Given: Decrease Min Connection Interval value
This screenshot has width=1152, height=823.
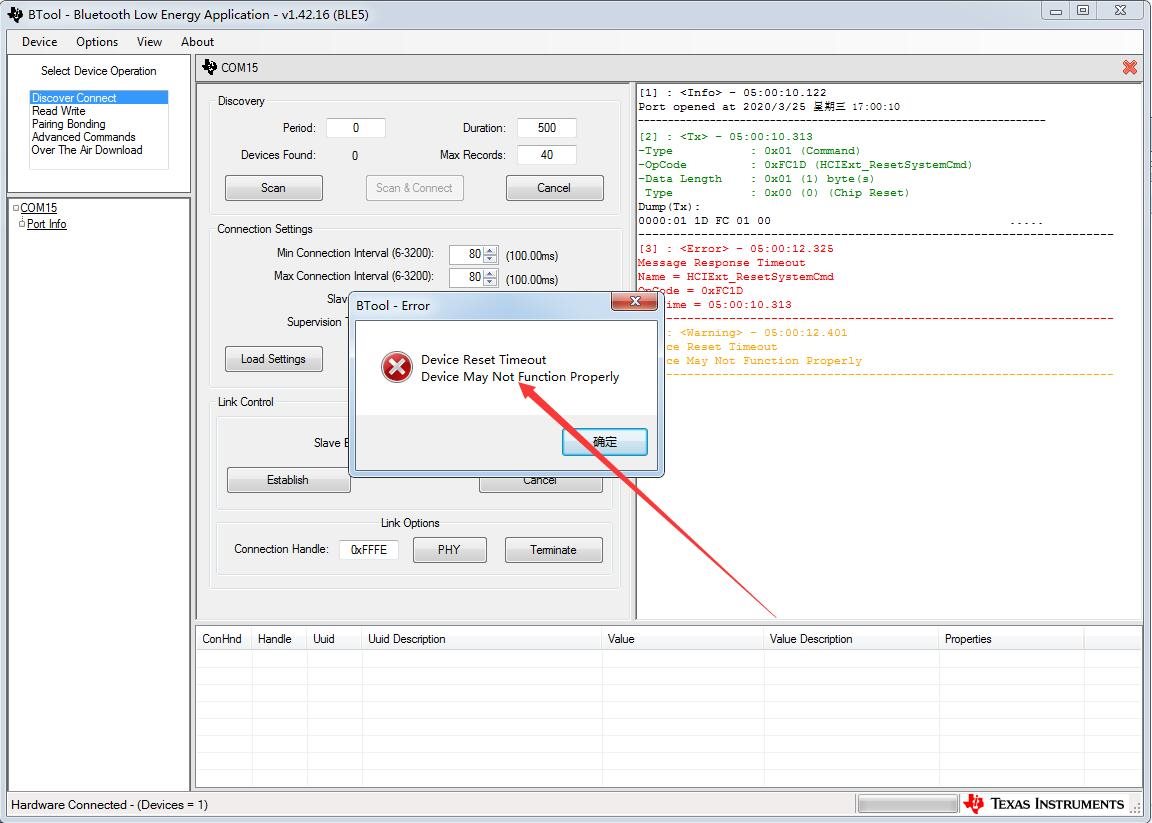Looking at the screenshot, I should coord(490,259).
